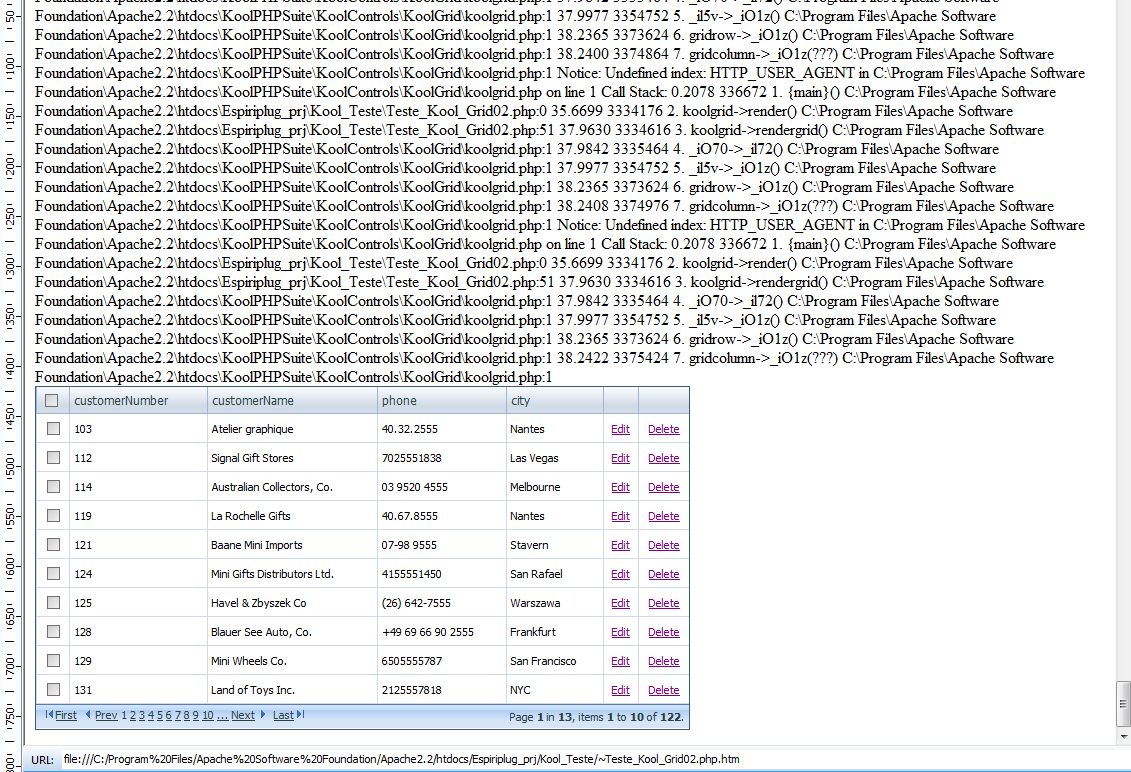Click the Next arrow icon in pager
Screen dimensions: 1131x772
click(x=263, y=714)
